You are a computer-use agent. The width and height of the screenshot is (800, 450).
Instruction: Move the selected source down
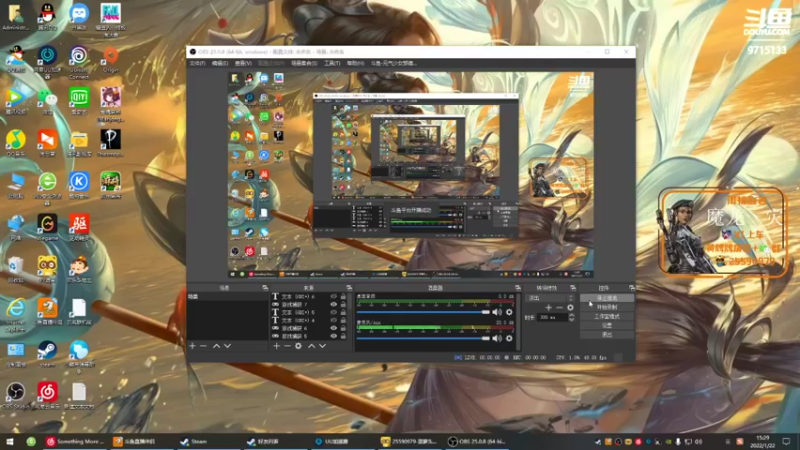pos(322,346)
